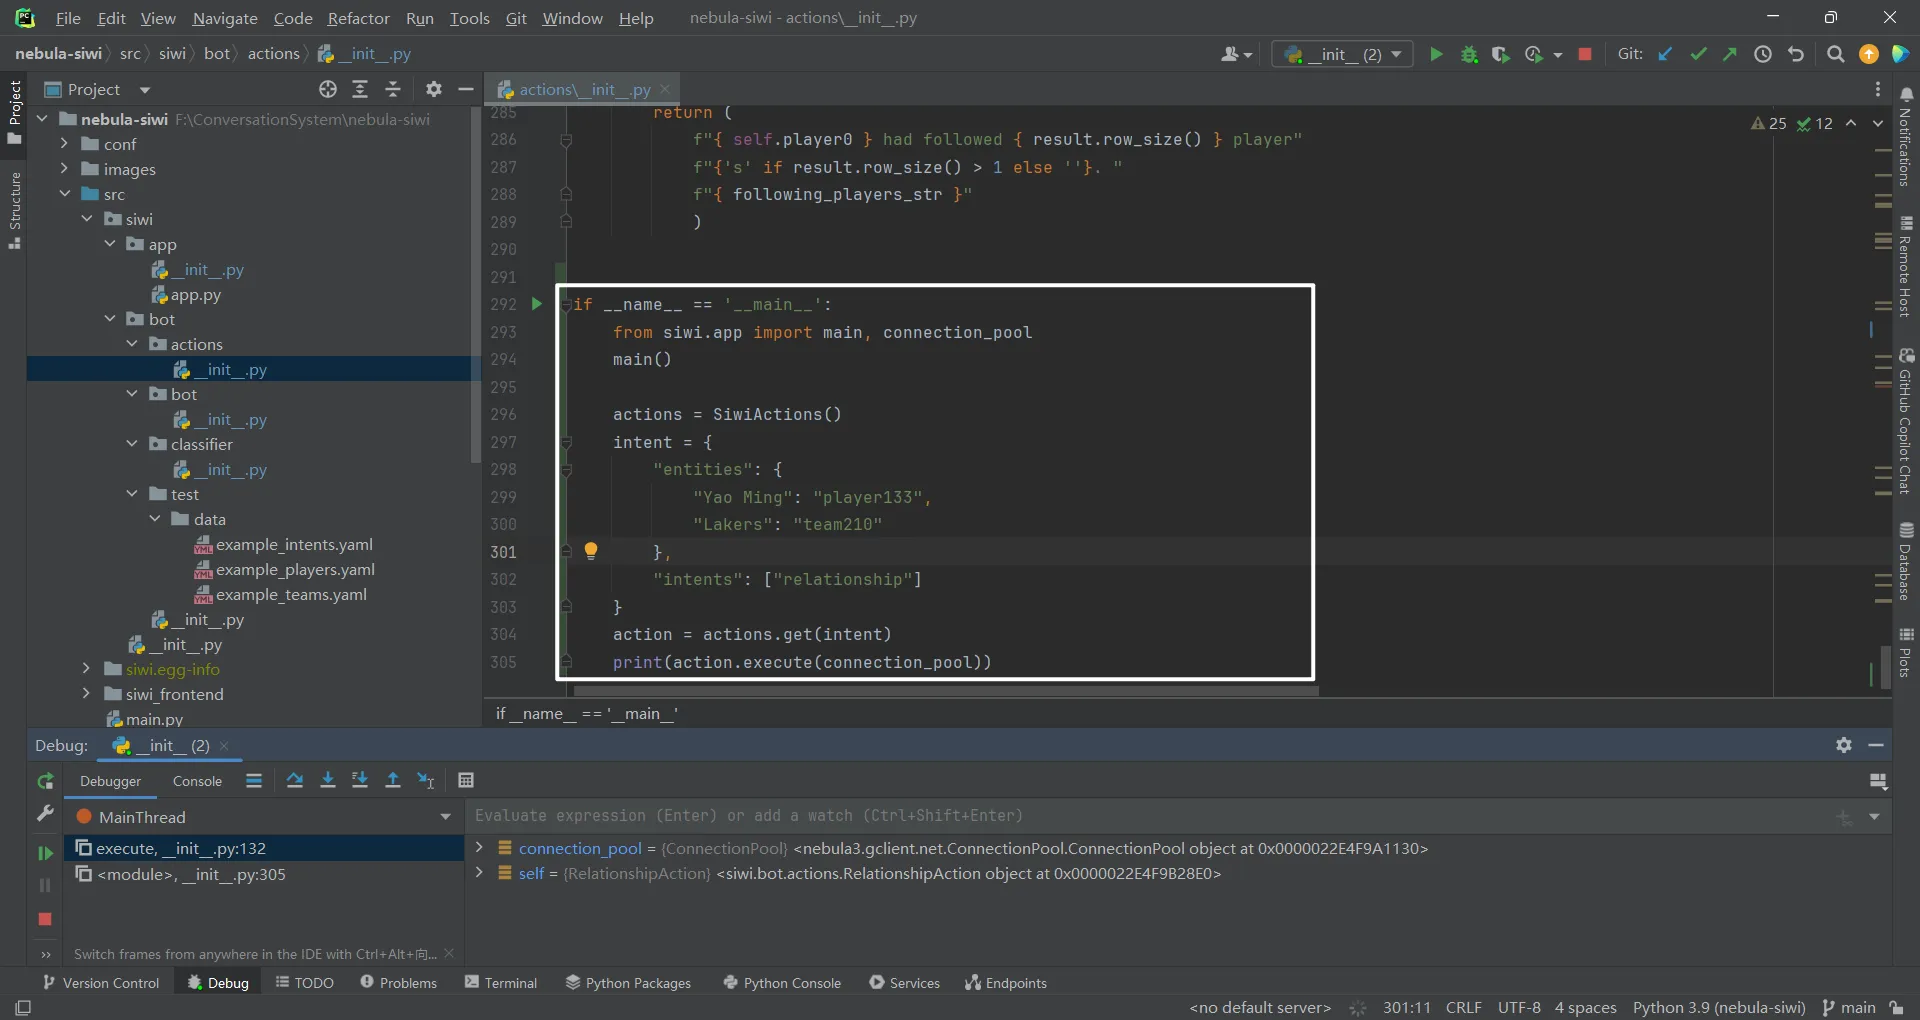Stop debug session red square
This screenshot has width=1920, height=1020.
pyautogui.click(x=45, y=919)
